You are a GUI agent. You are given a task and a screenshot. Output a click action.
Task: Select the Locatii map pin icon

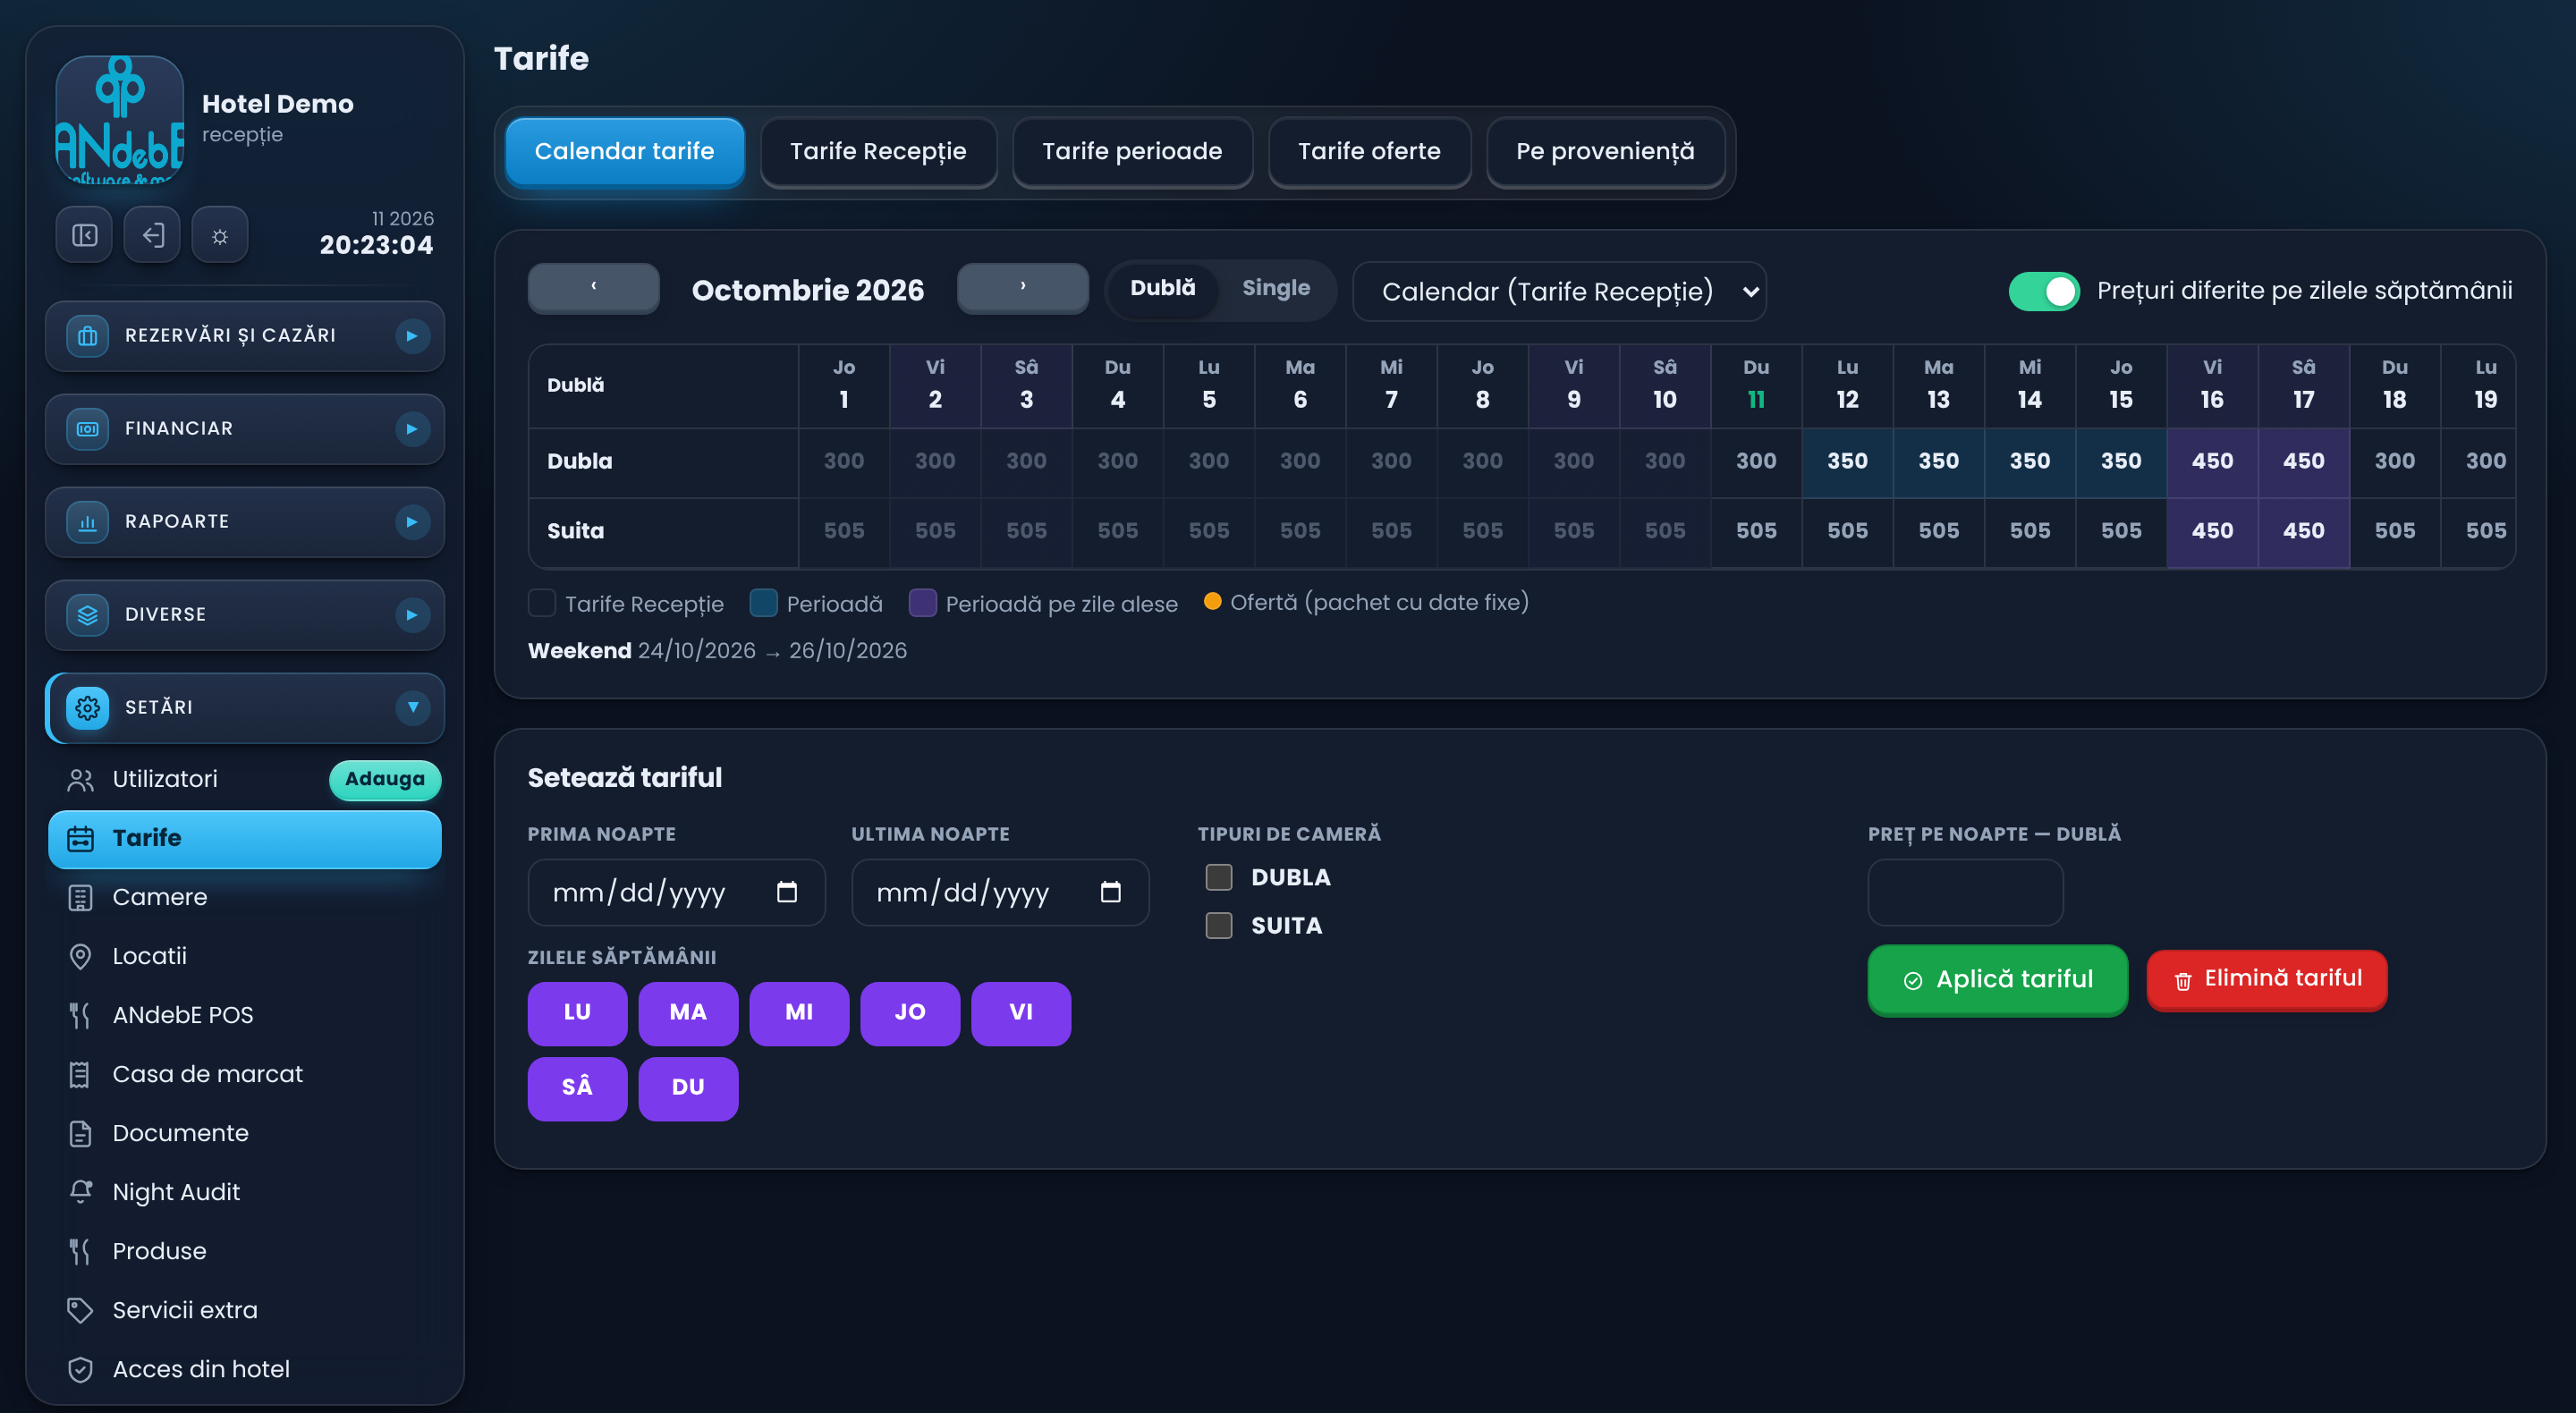81,956
